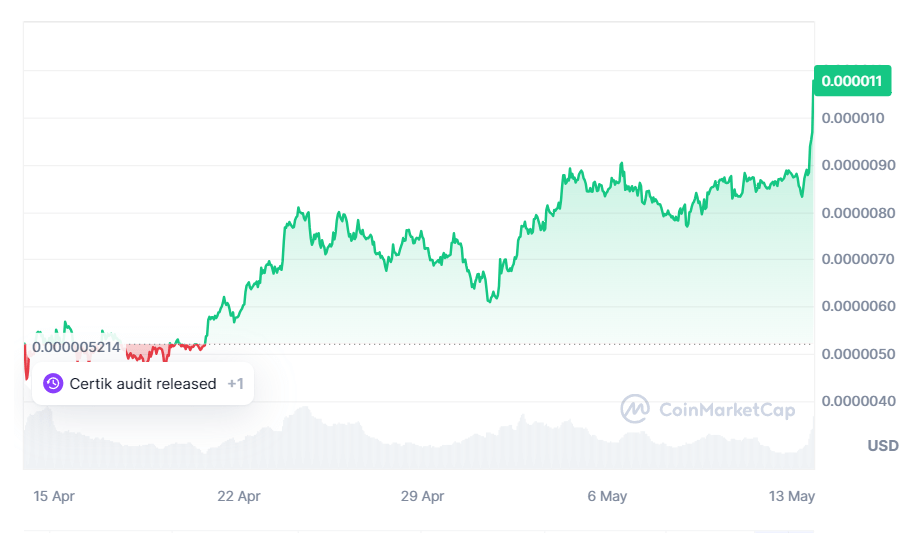Click the CoinMarketCap watermark text
The width and height of the screenshot is (917, 533).
(x=727, y=410)
